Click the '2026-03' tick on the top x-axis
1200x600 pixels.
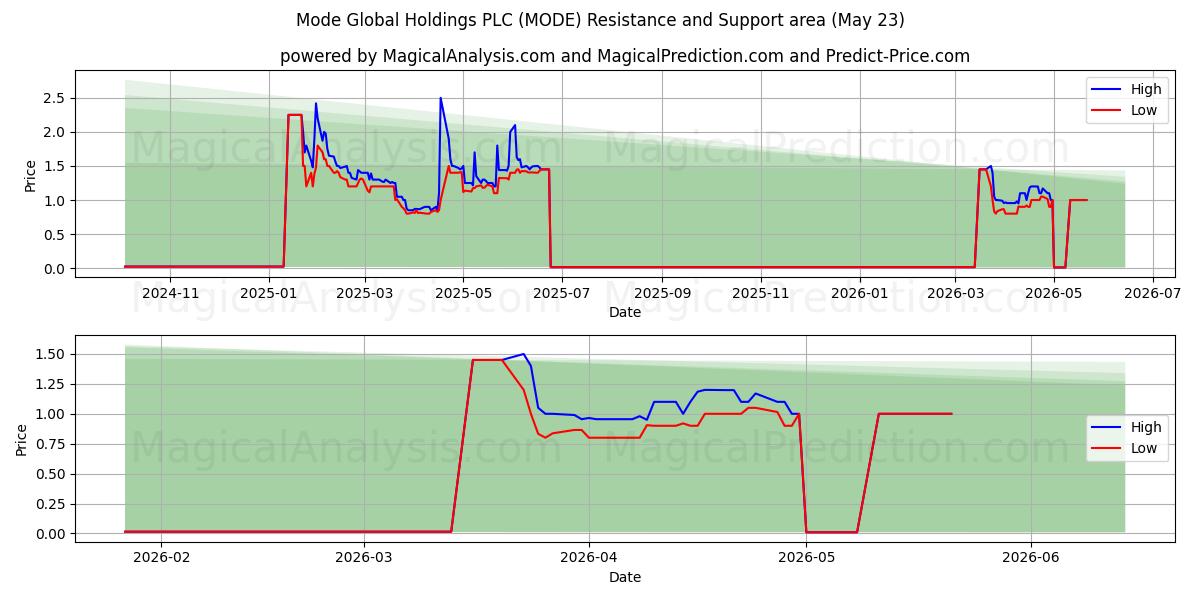coord(955,293)
